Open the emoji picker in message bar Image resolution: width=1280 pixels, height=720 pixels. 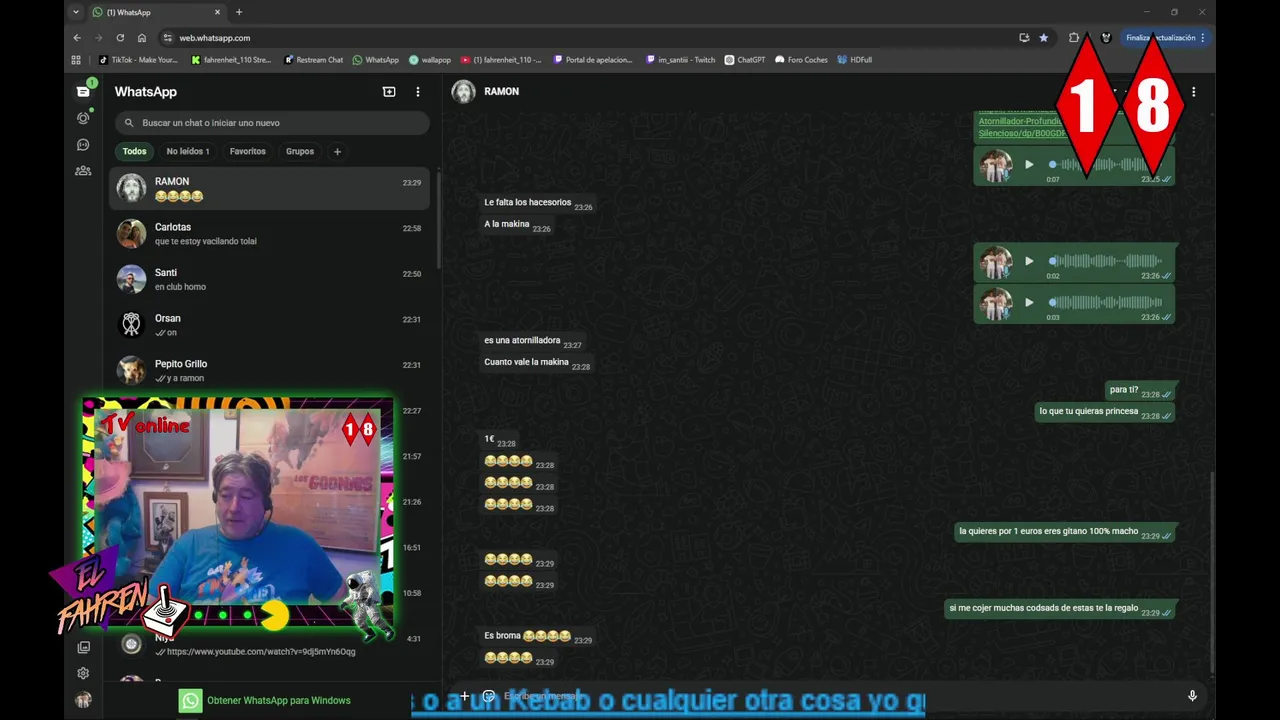tap(489, 696)
